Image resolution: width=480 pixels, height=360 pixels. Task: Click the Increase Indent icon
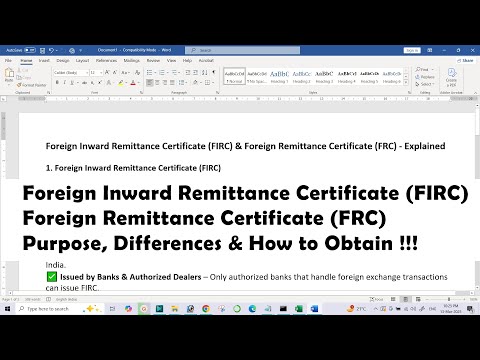coord(195,72)
